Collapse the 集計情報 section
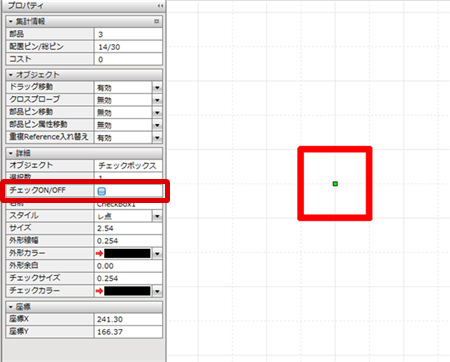This screenshot has height=362, width=450. coord(11,22)
